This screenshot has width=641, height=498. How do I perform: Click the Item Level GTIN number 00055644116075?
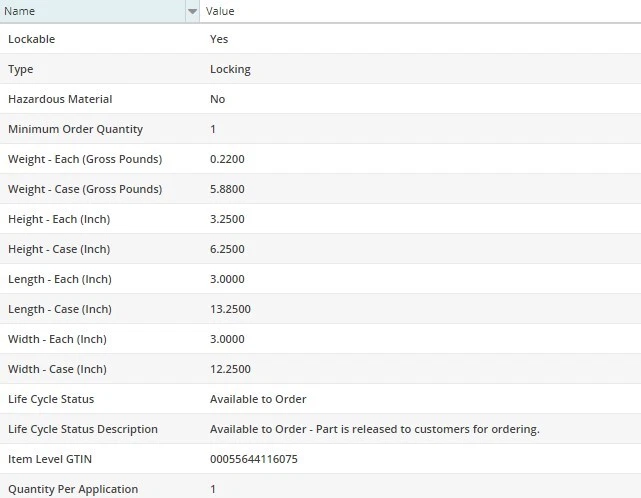[x=254, y=459]
